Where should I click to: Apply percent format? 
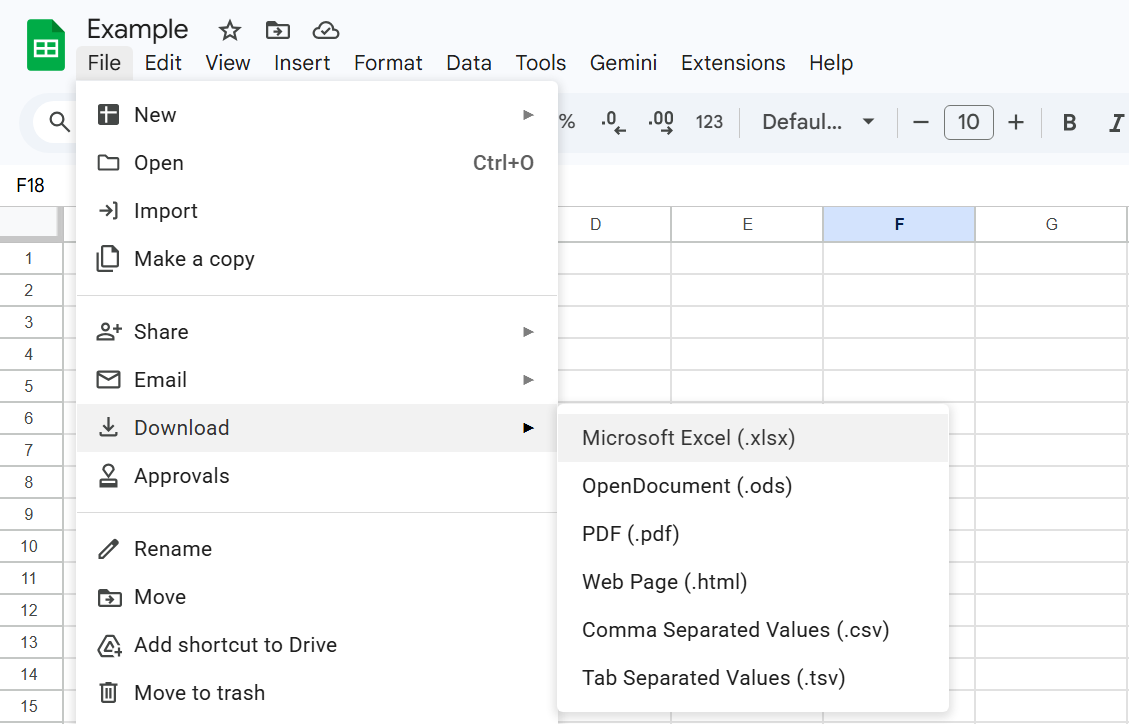(x=566, y=122)
